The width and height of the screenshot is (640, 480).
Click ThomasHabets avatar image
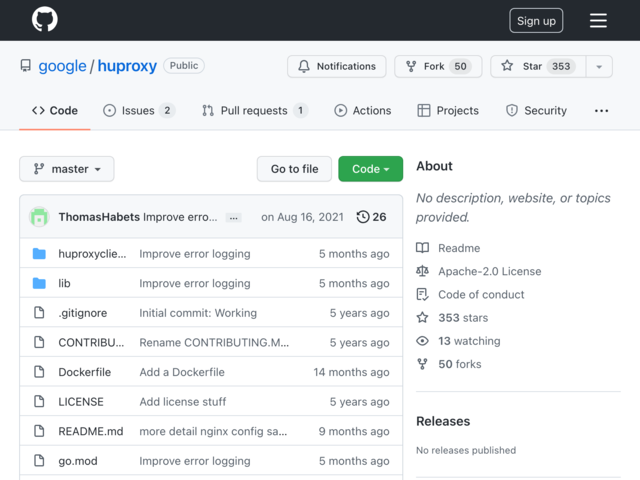click(39, 217)
